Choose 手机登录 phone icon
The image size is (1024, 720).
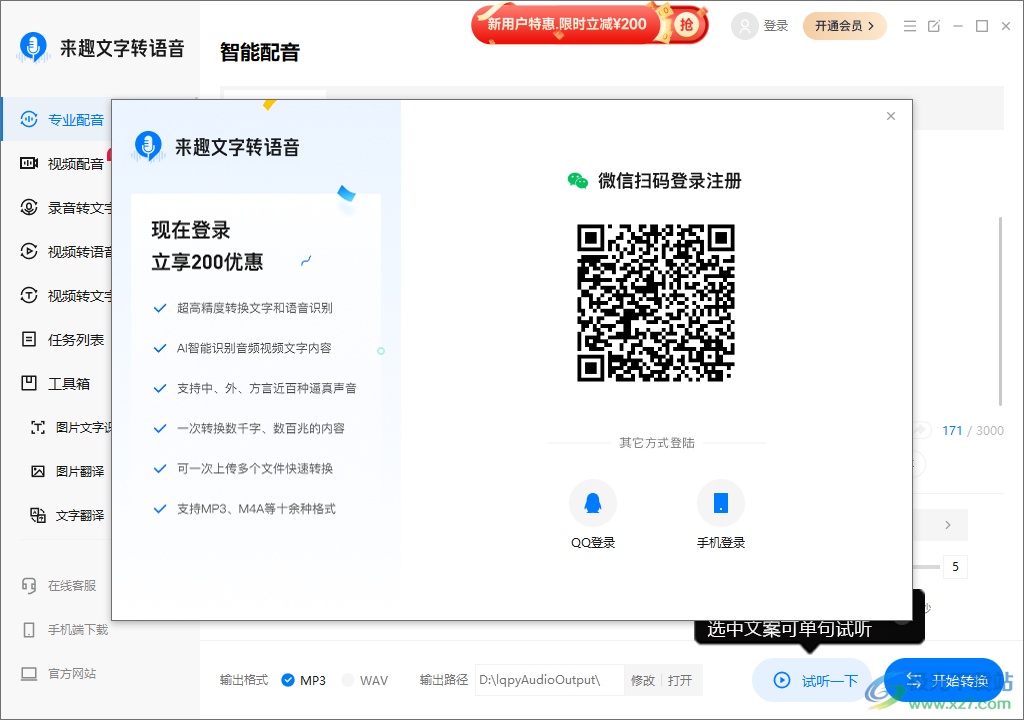(x=721, y=503)
